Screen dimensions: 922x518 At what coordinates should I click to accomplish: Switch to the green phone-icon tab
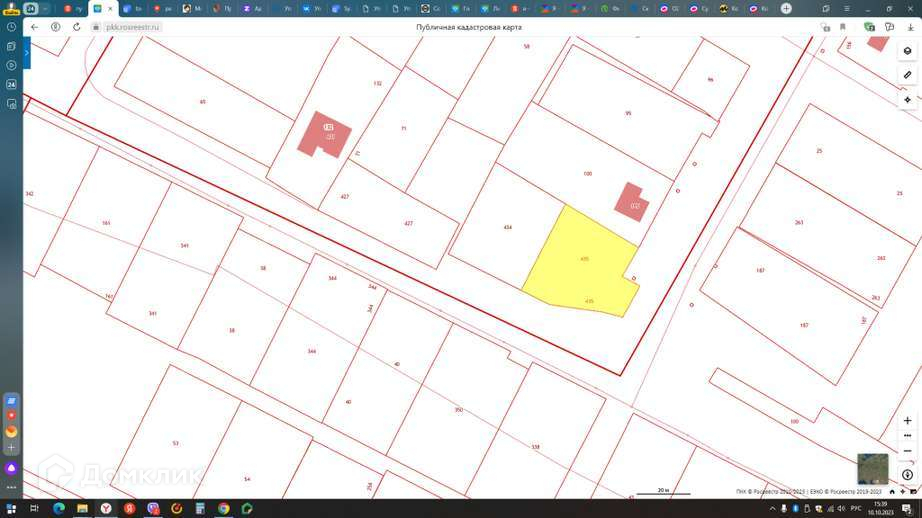click(610, 9)
